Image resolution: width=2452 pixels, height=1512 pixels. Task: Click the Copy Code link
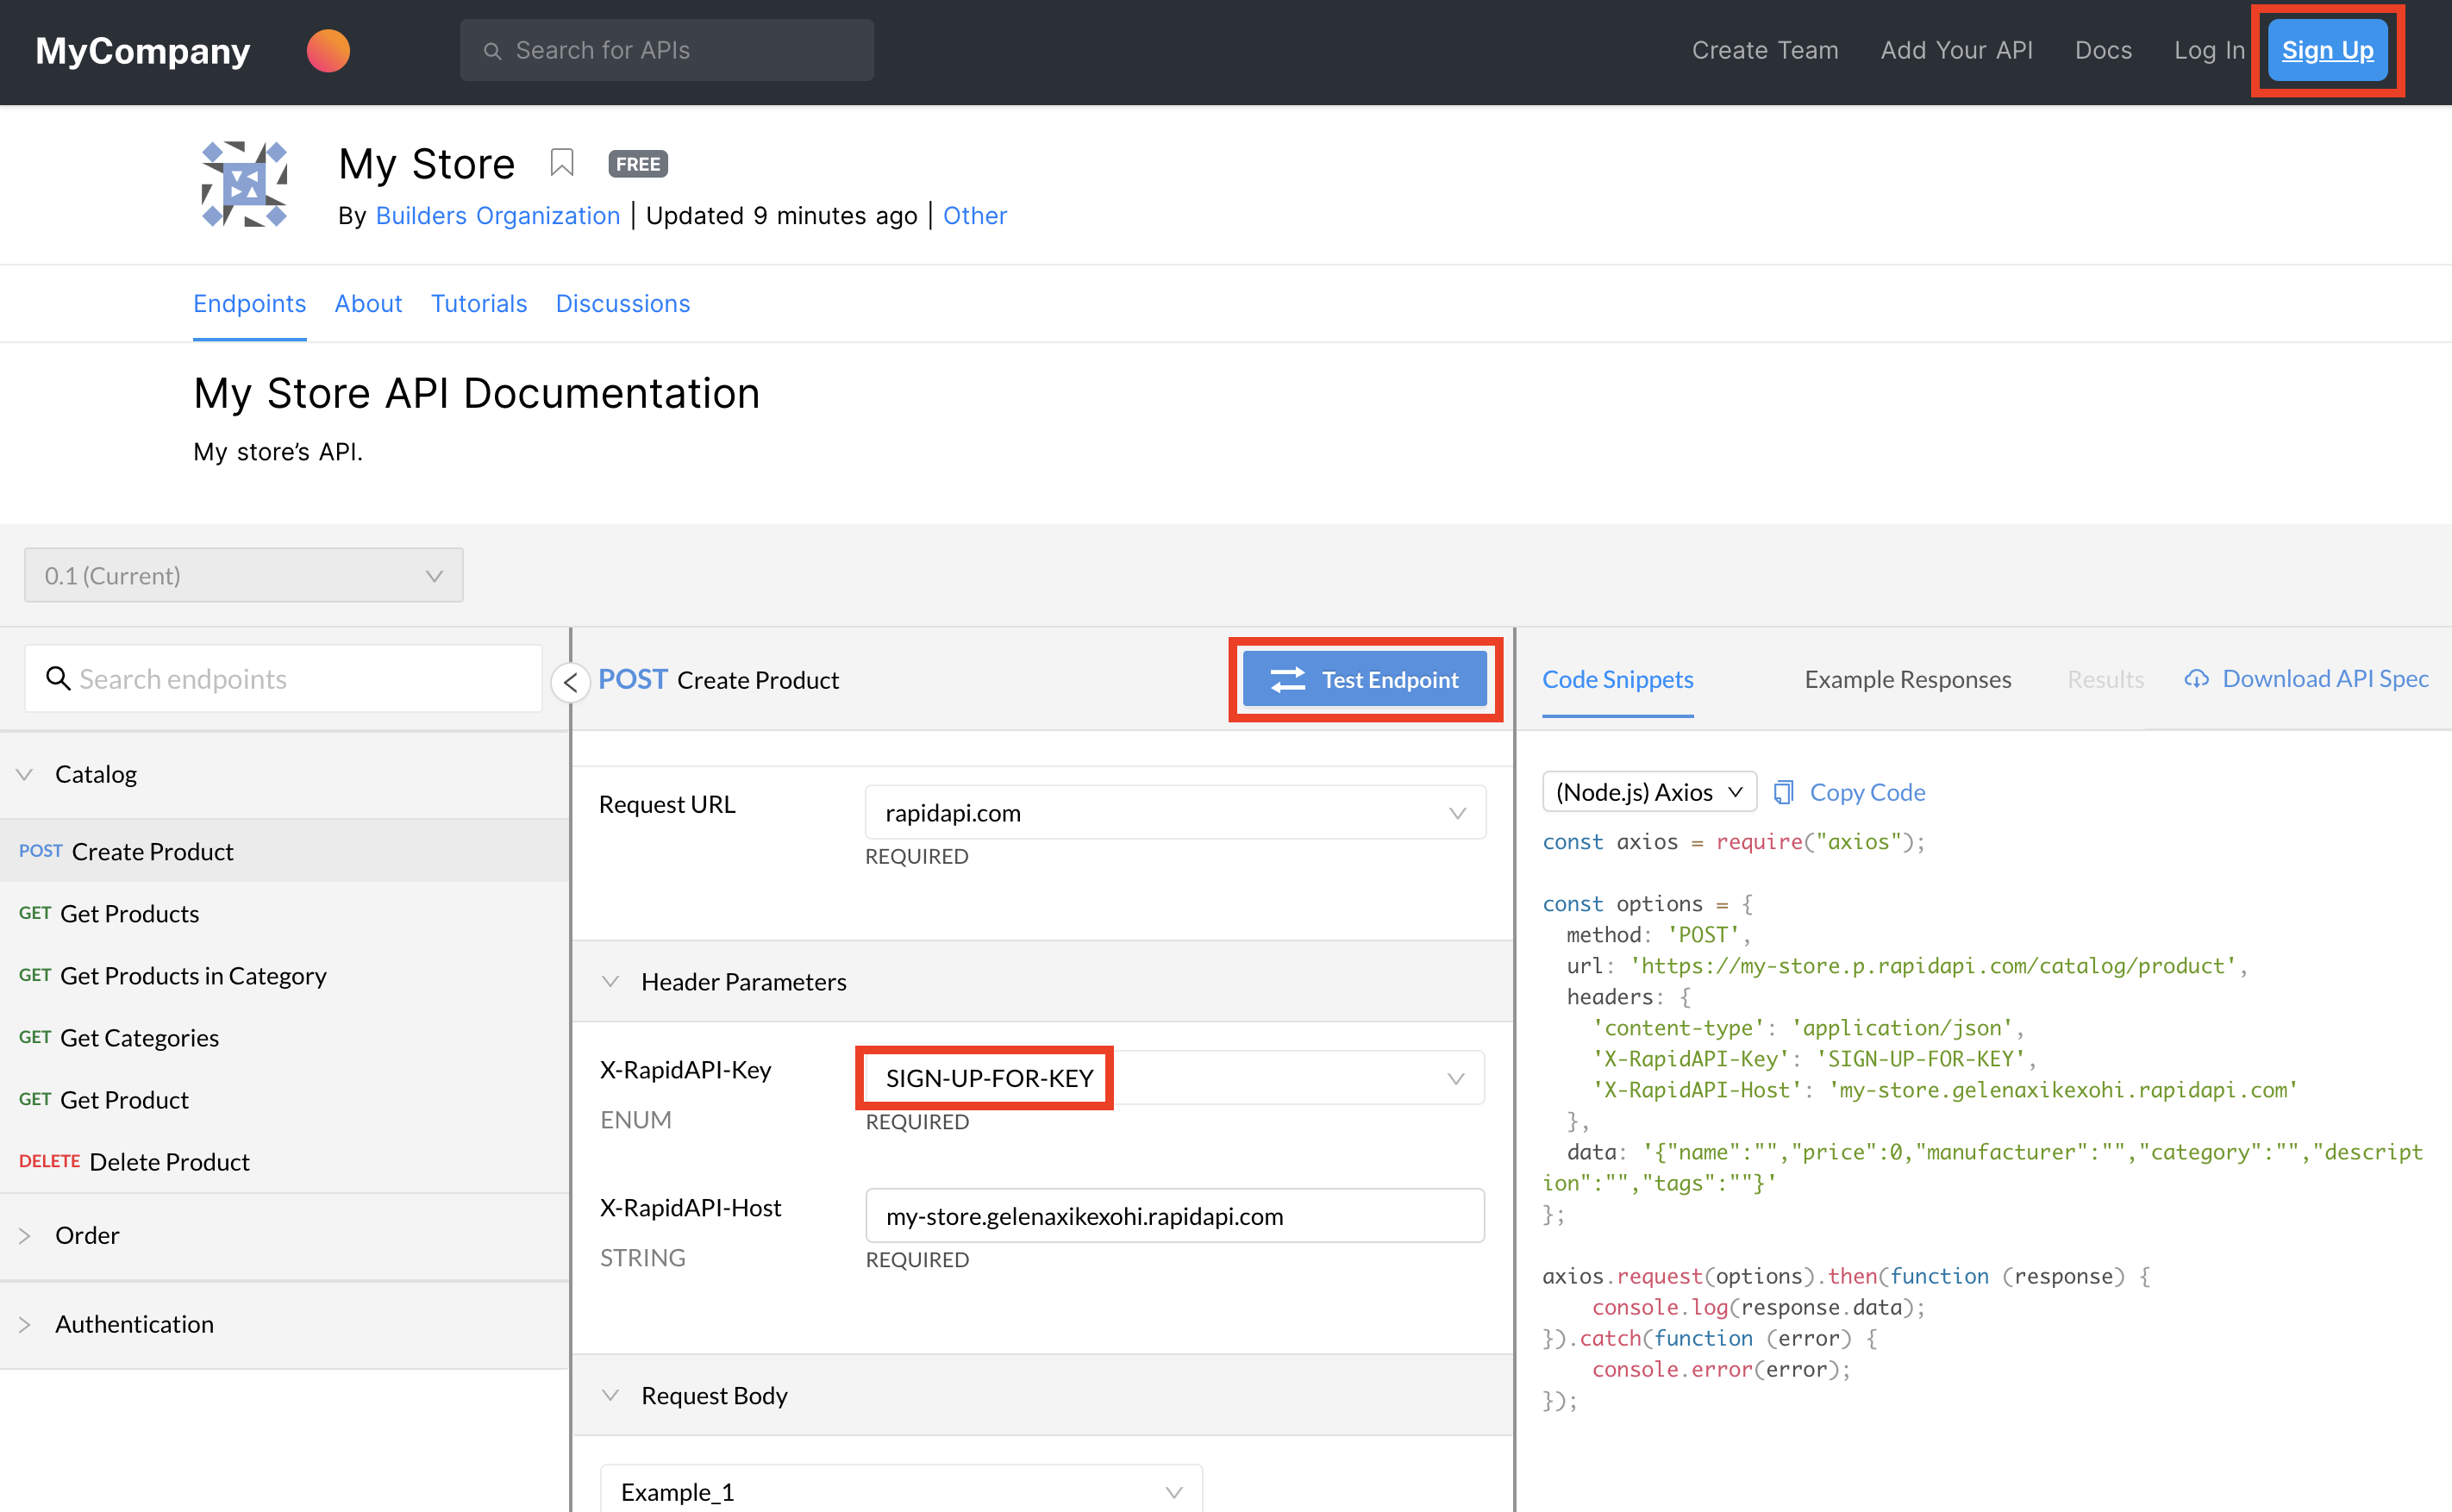[1867, 792]
